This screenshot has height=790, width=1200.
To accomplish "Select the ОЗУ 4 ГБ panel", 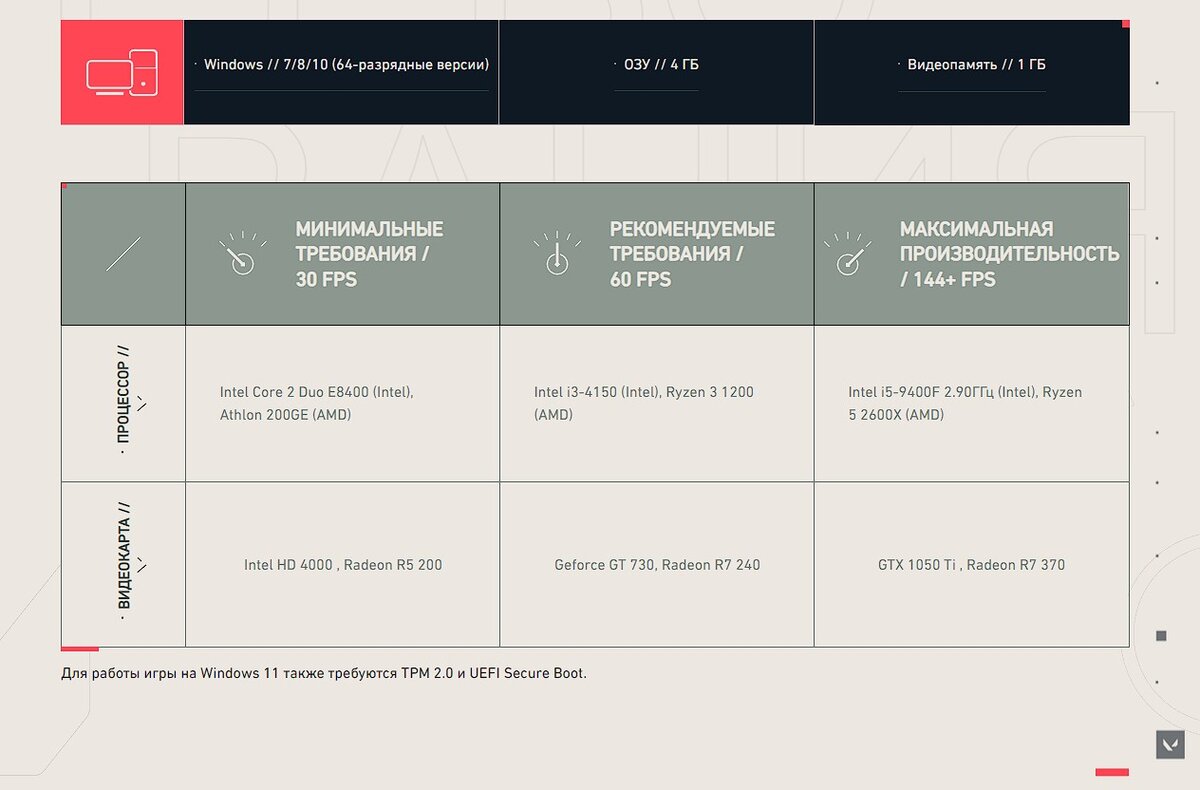I will click(x=656, y=72).
